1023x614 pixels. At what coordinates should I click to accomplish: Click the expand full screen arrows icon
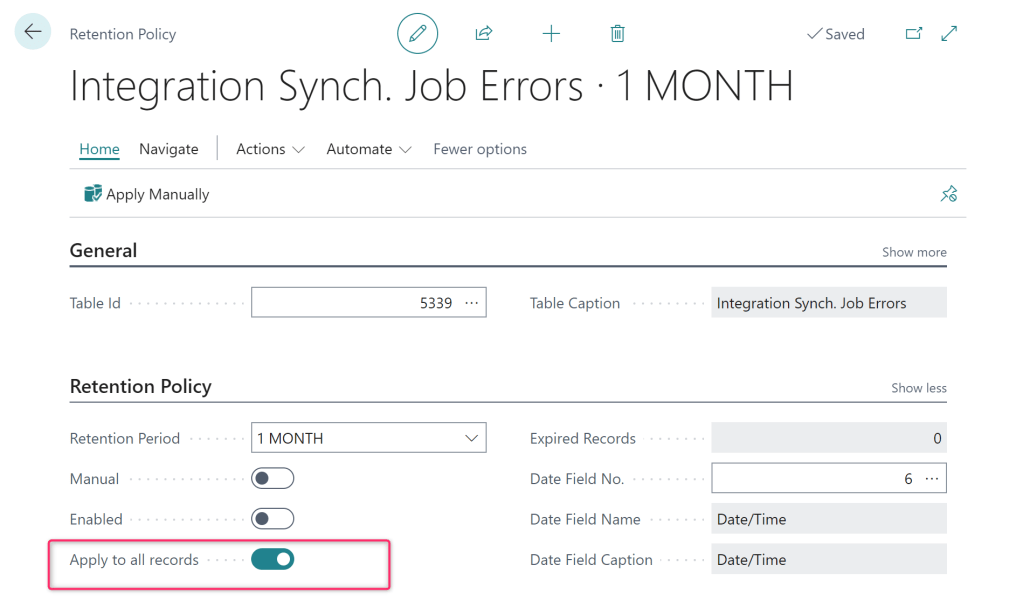click(949, 34)
